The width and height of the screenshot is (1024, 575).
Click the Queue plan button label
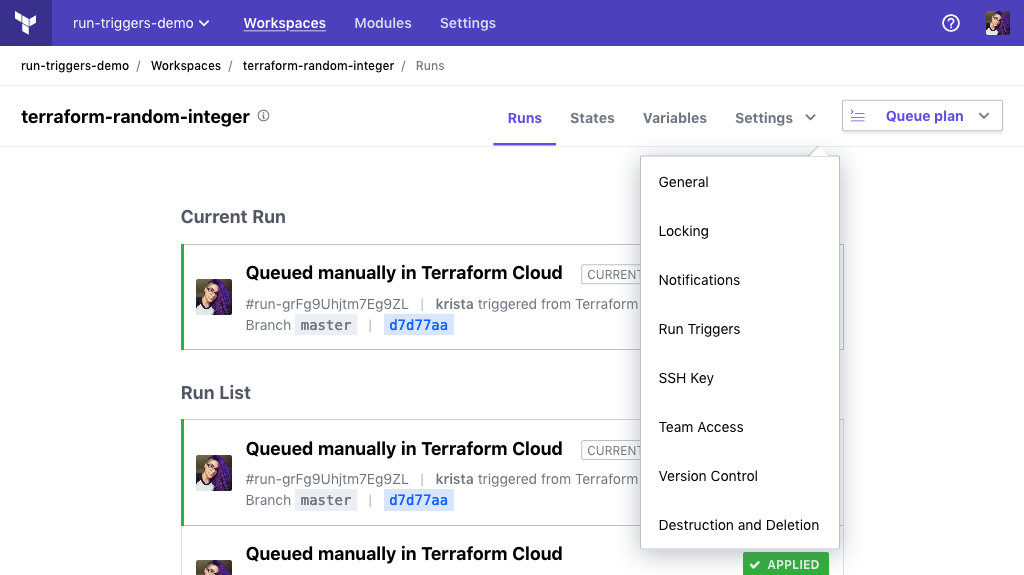pyautogui.click(x=924, y=116)
